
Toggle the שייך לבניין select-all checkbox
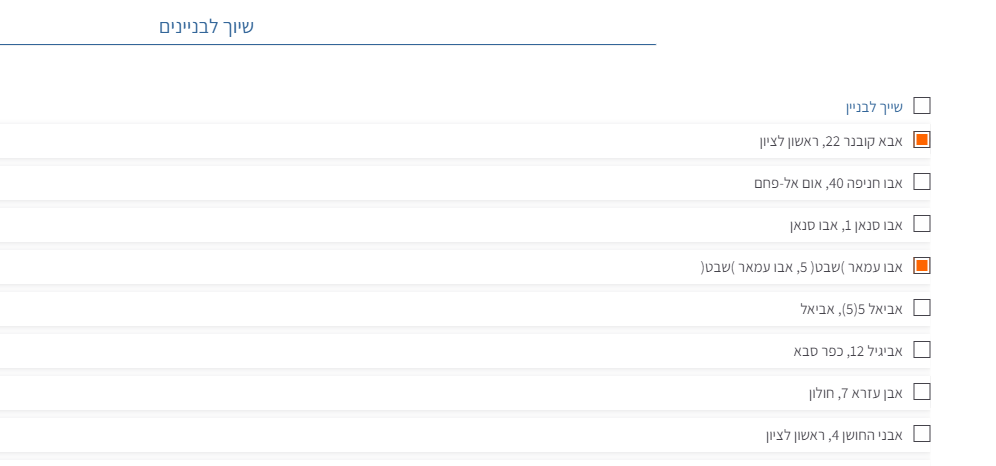923,105
